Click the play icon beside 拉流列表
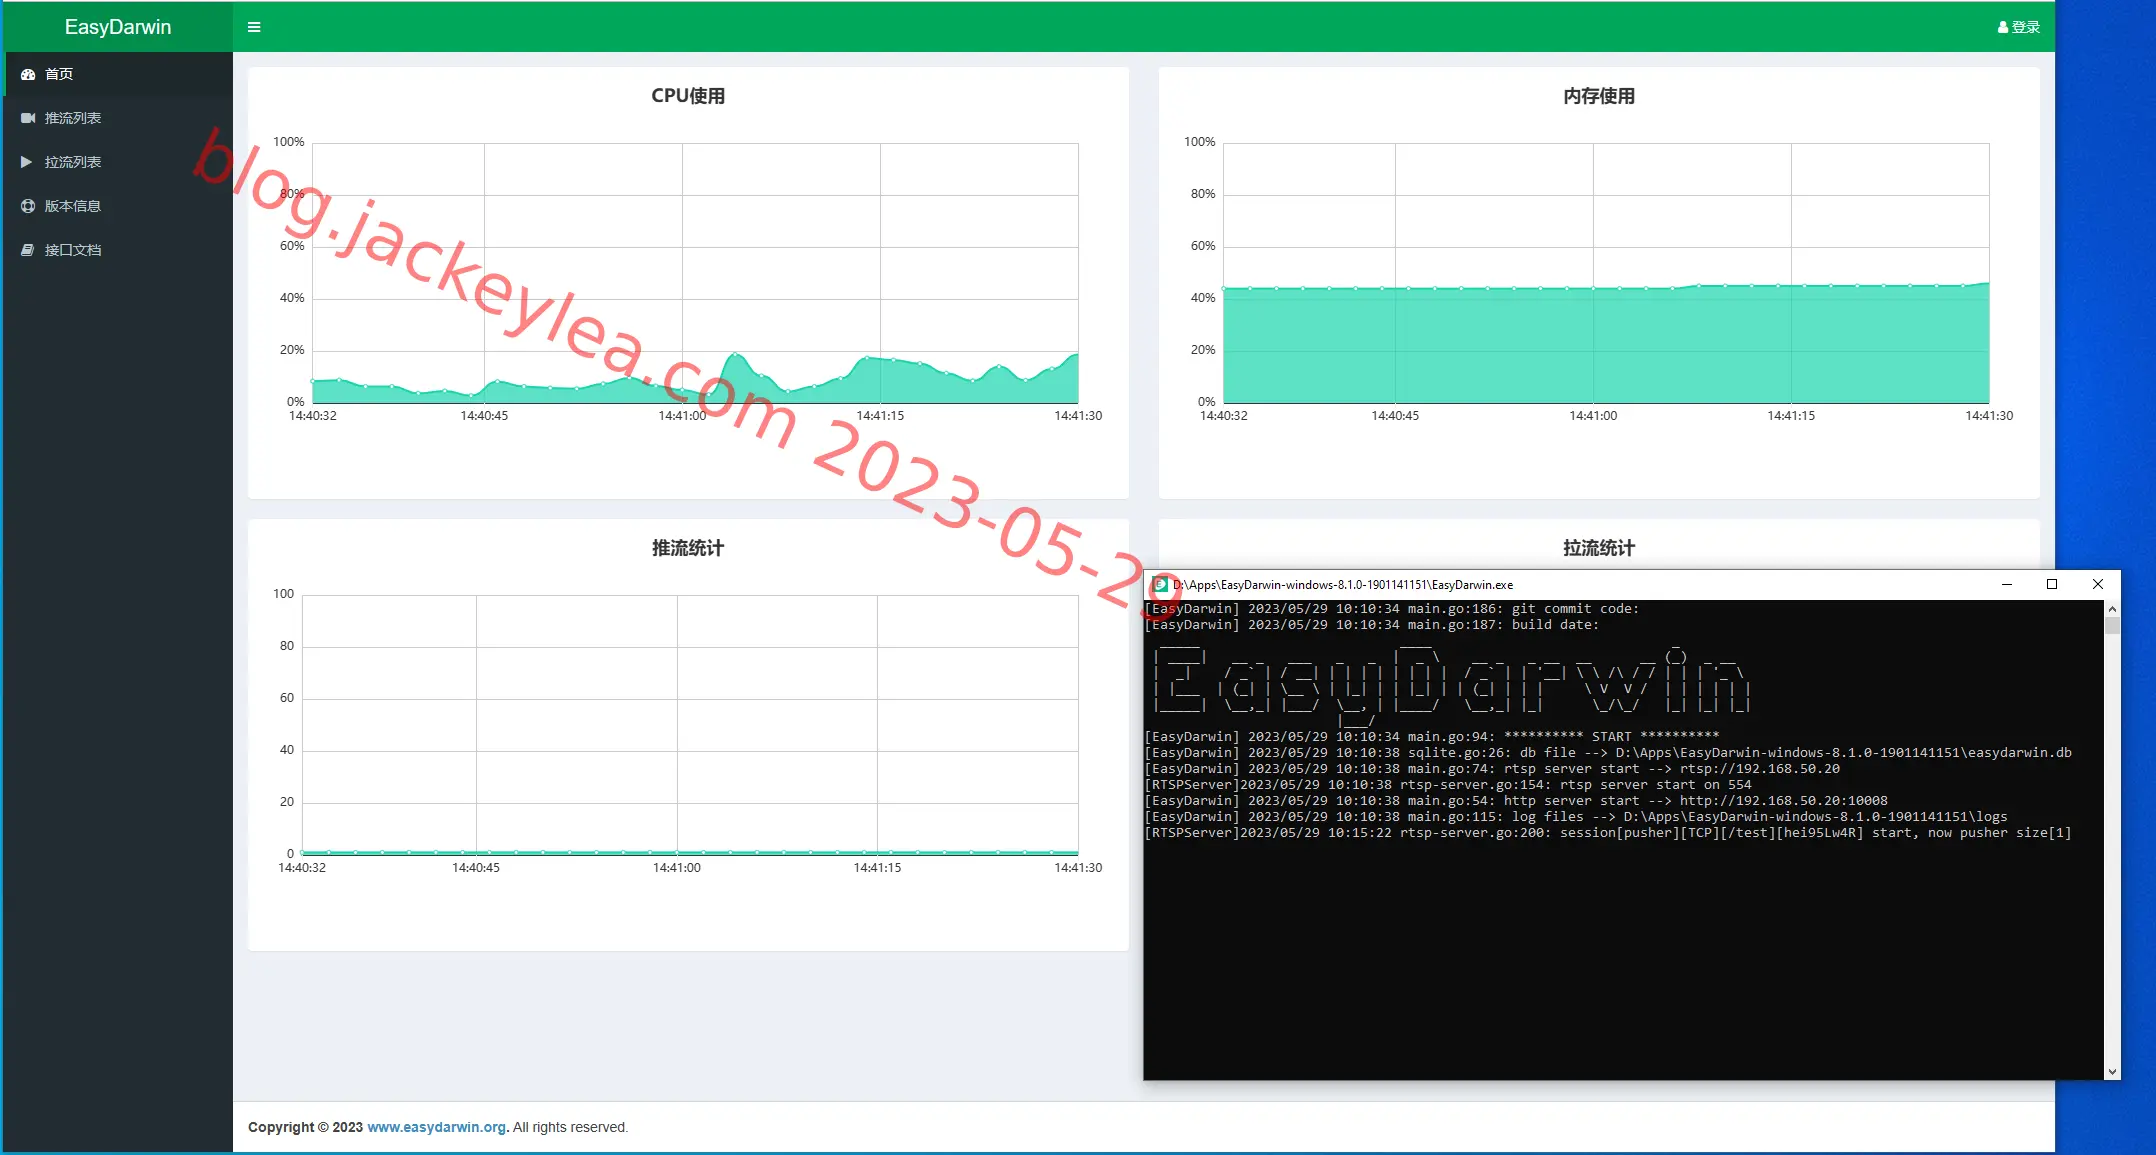 click(27, 162)
